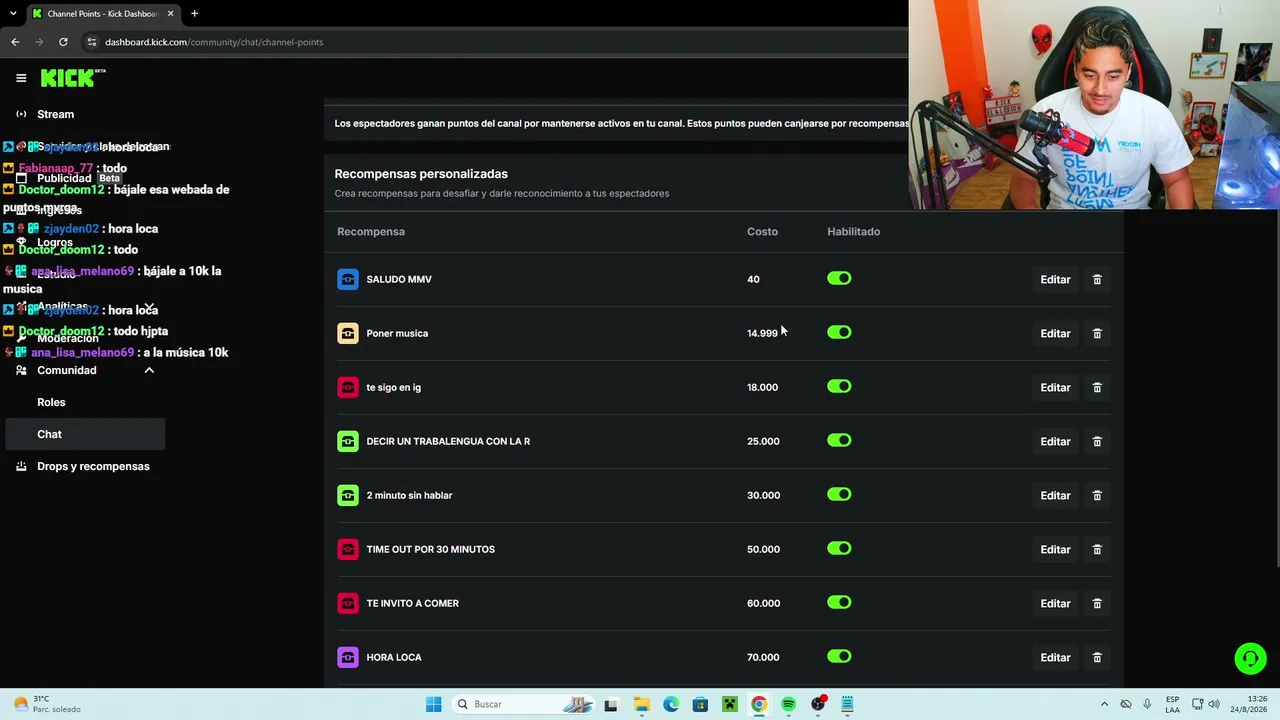Turn off the TE INVITO A COMER reward
Image resolution: width=1280 pixels, height=720 pixels.
click(839, 602)
